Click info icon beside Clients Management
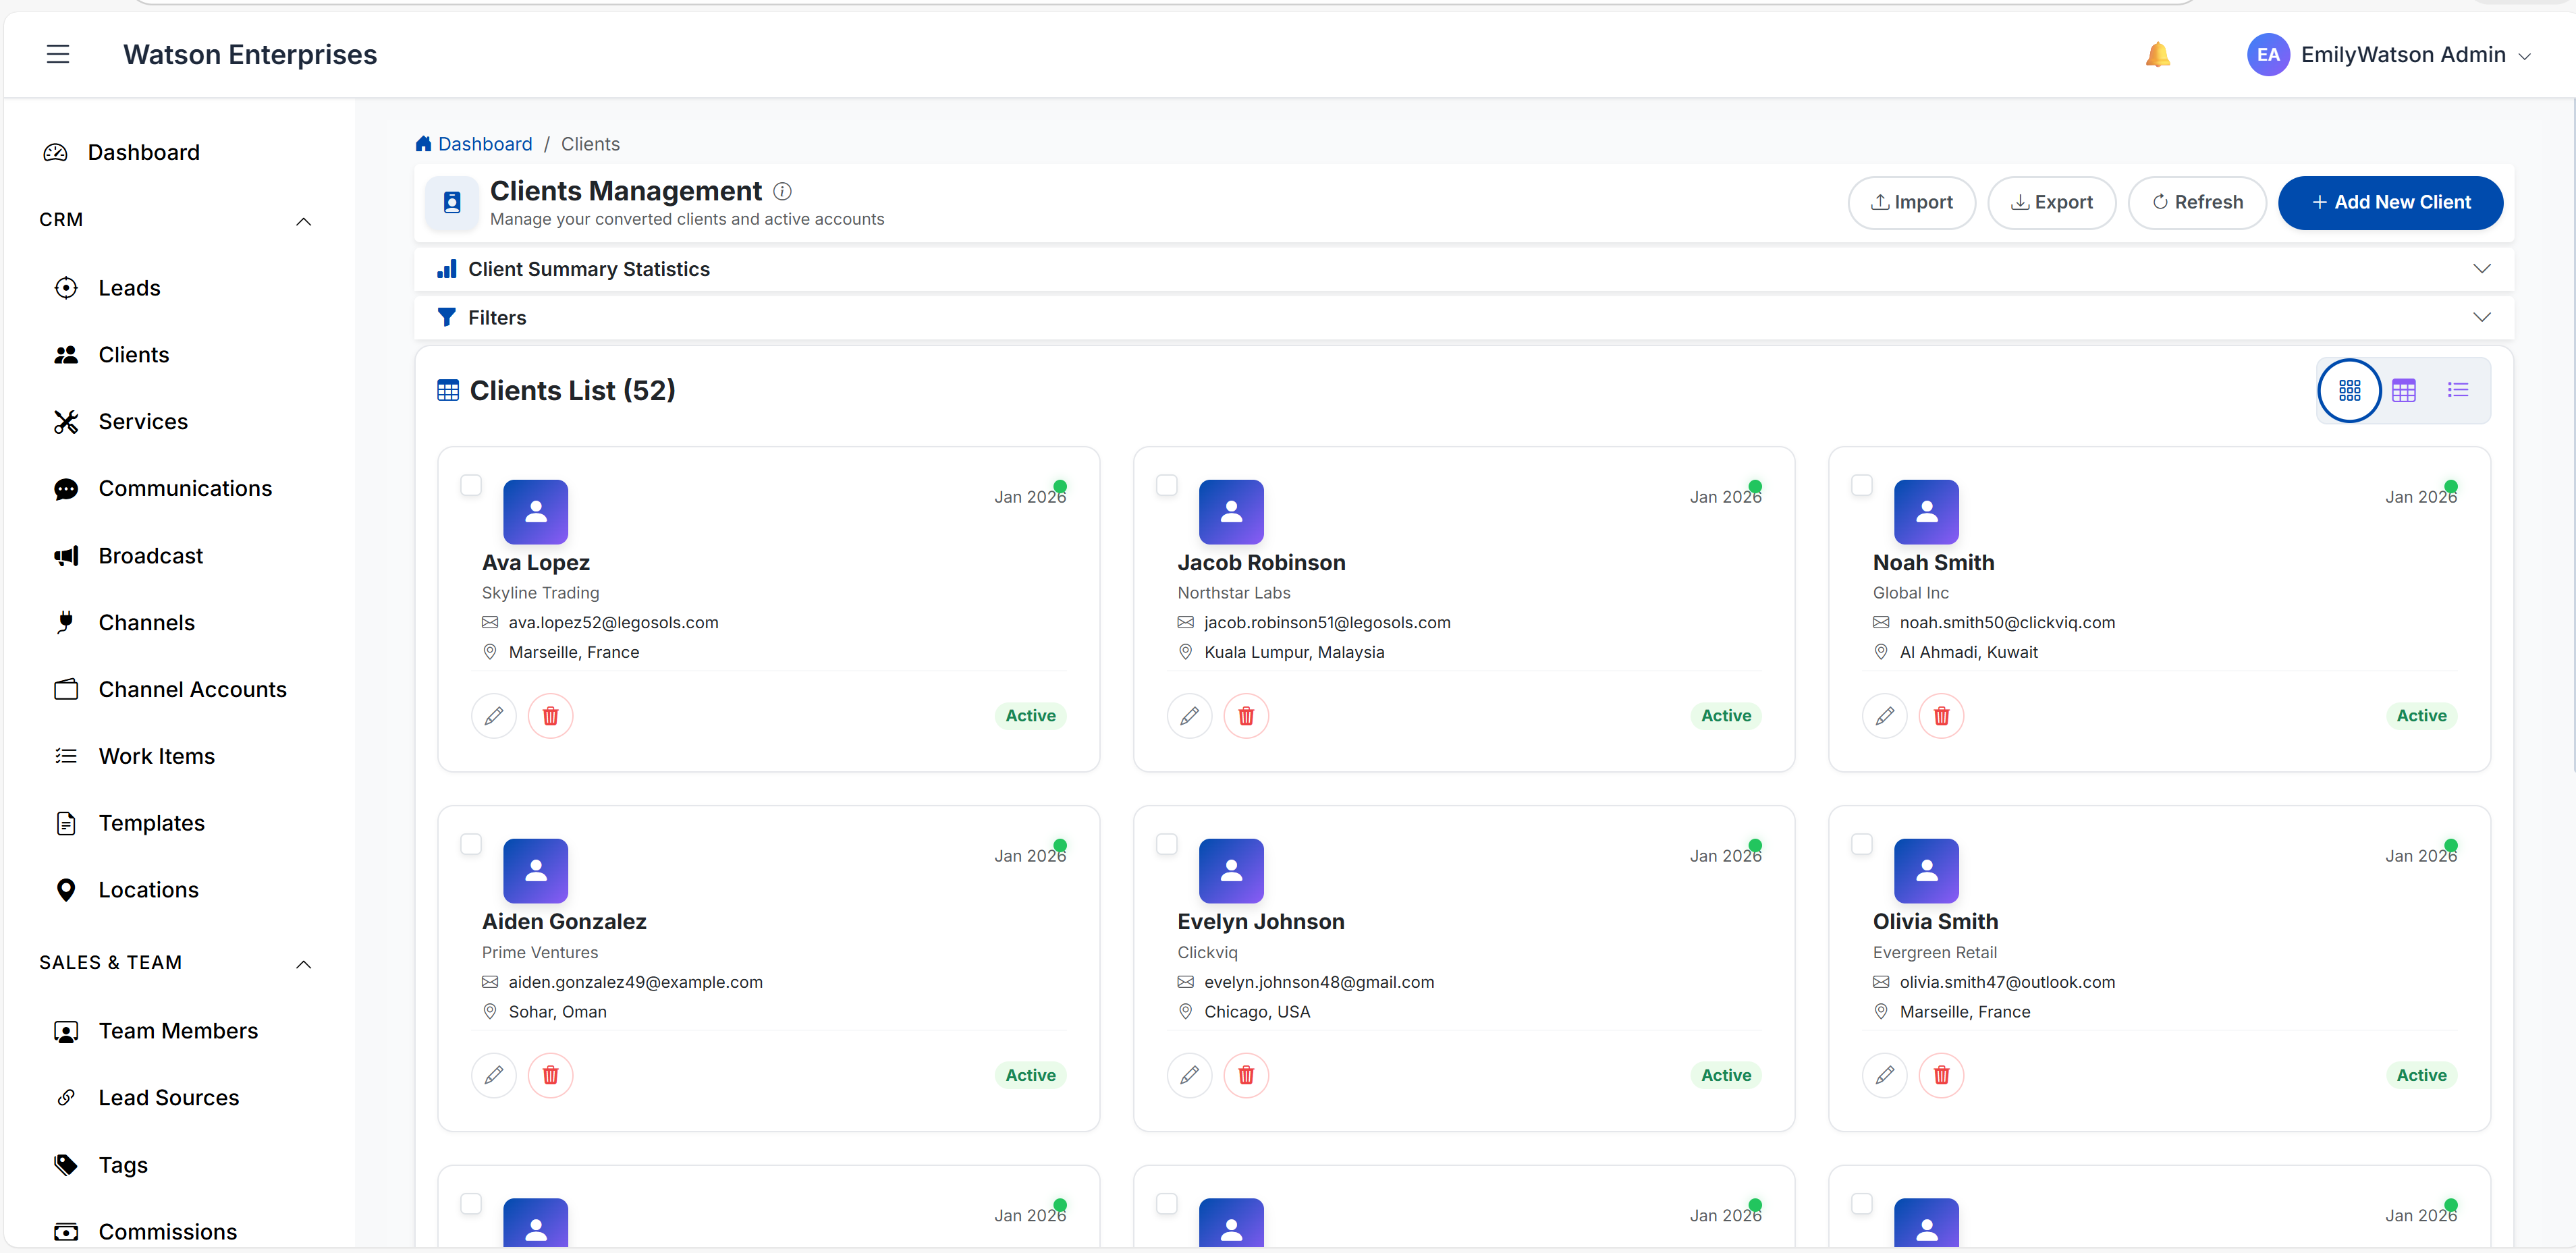 point(783,191)
